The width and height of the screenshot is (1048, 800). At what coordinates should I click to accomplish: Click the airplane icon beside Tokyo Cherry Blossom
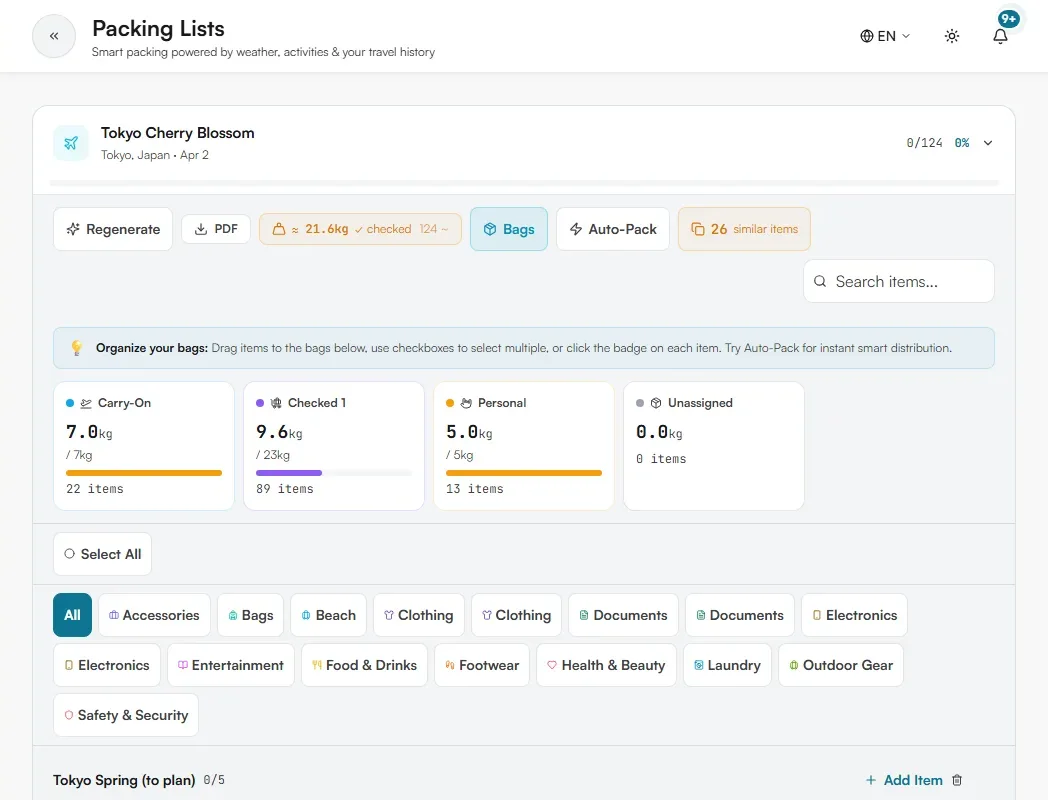tap(71, 143)
